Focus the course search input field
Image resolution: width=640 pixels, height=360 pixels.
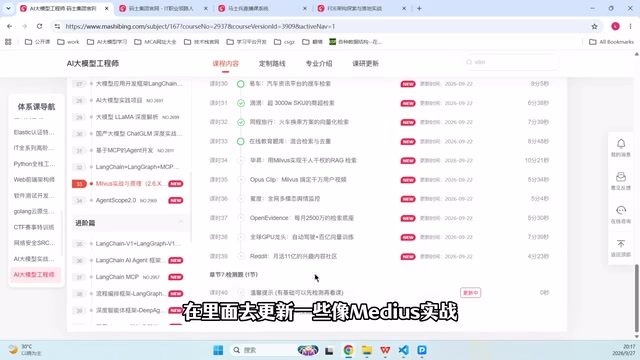pyautogui.click(x=511, y=62)
